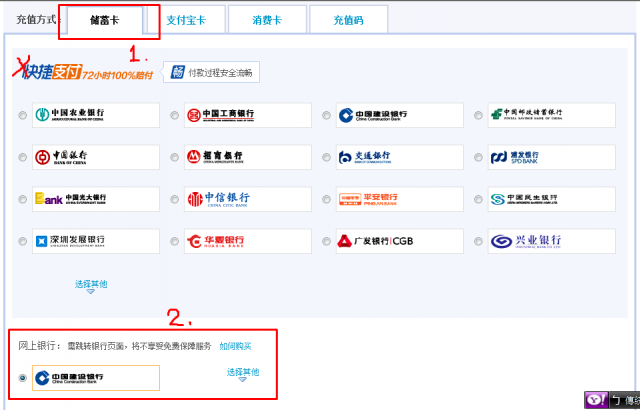Toggle the online-banking 中国建设银行 radio button

23,378
